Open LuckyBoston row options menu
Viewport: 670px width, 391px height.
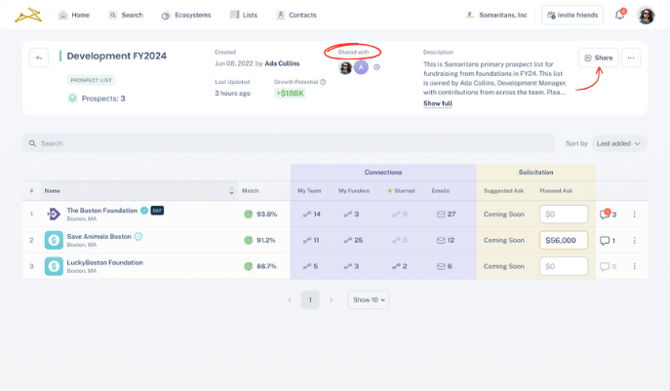[x=635, y=266]
